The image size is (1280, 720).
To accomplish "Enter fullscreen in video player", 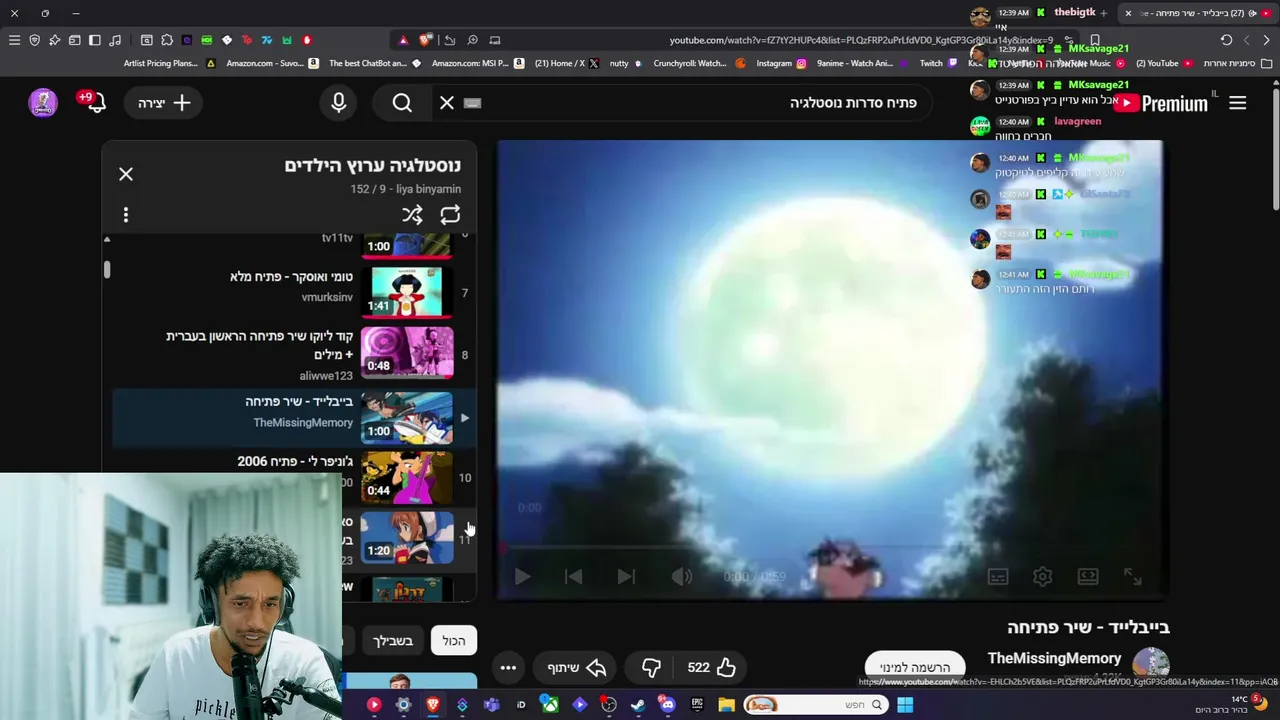I will click(1133, 576).
